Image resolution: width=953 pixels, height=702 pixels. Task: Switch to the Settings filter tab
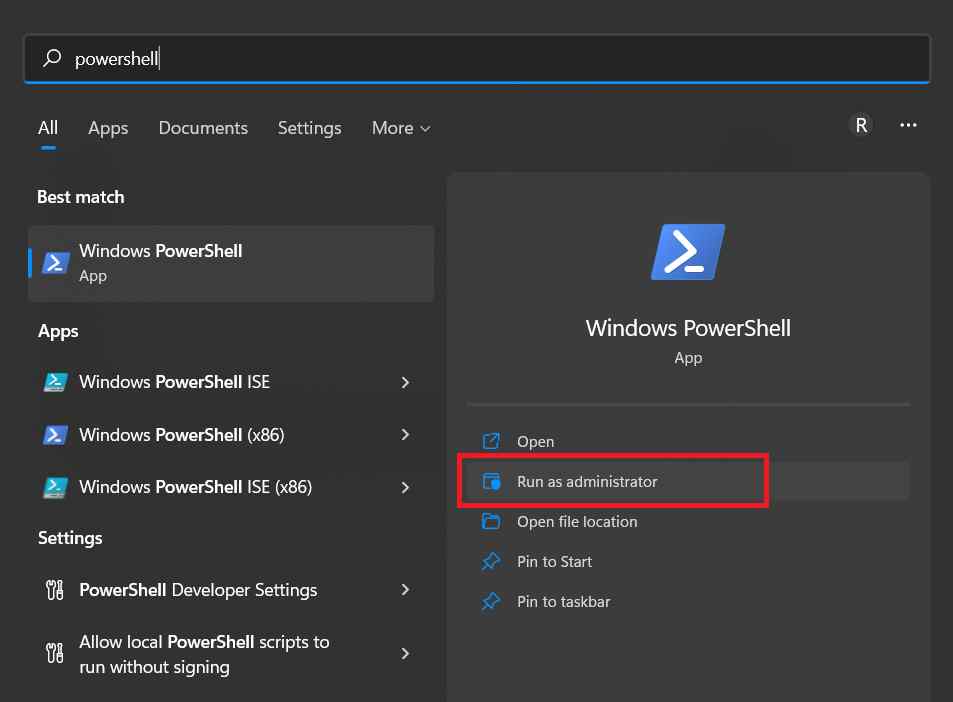click(309, 128)
